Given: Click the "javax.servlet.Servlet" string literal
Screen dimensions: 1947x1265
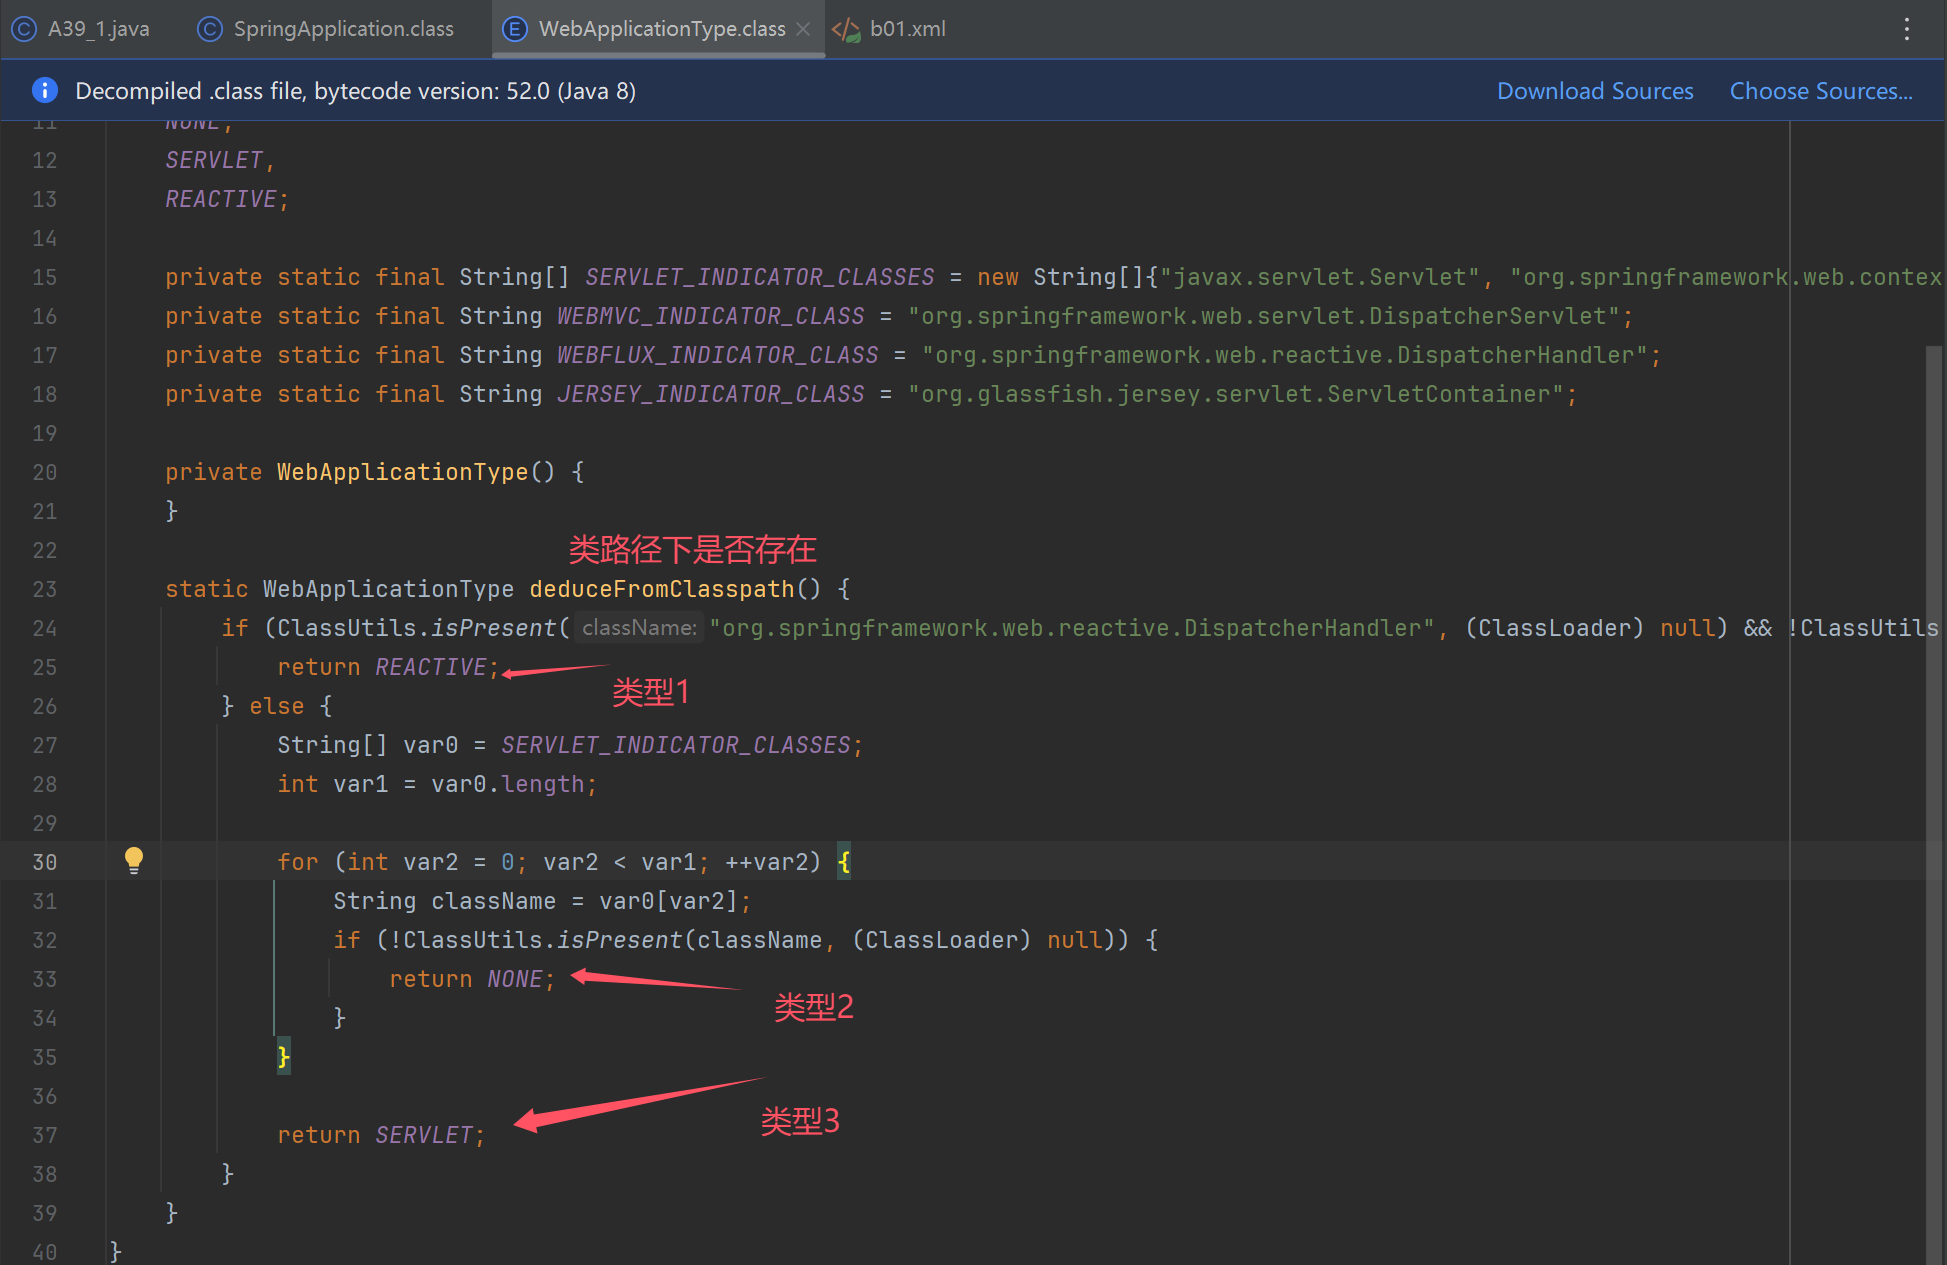Looking at the screenshot, I should 1319,277.
